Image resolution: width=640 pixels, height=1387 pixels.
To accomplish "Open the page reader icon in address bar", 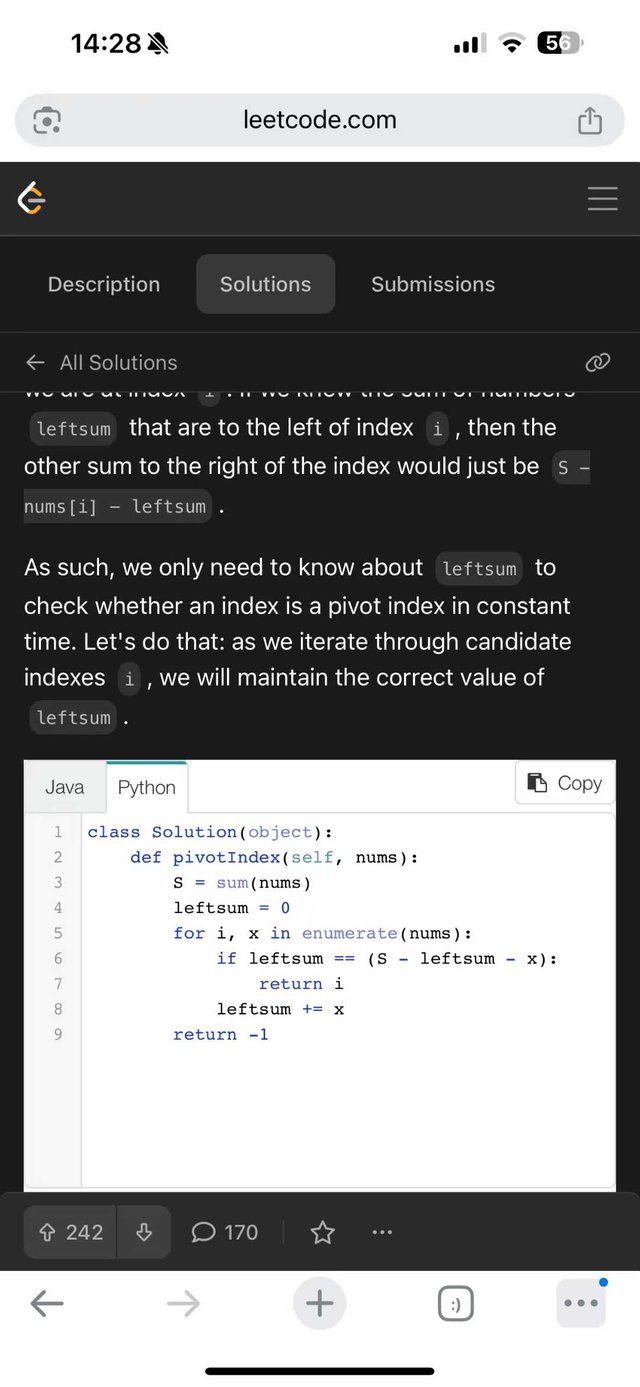I will (47, 120).
